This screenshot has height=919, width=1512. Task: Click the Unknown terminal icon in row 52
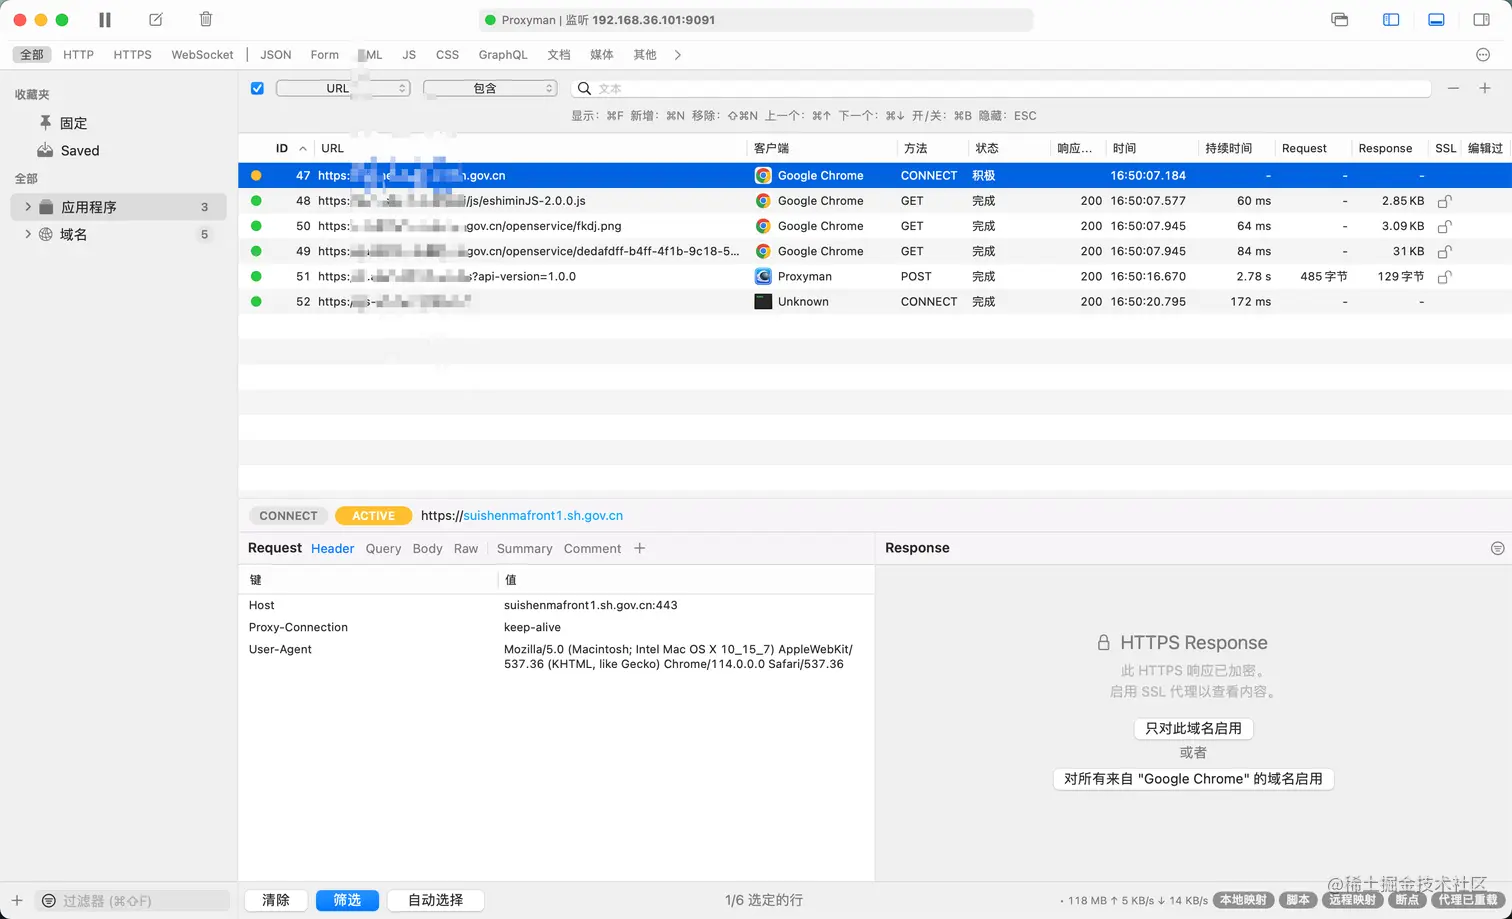click(x=763, y=301)
